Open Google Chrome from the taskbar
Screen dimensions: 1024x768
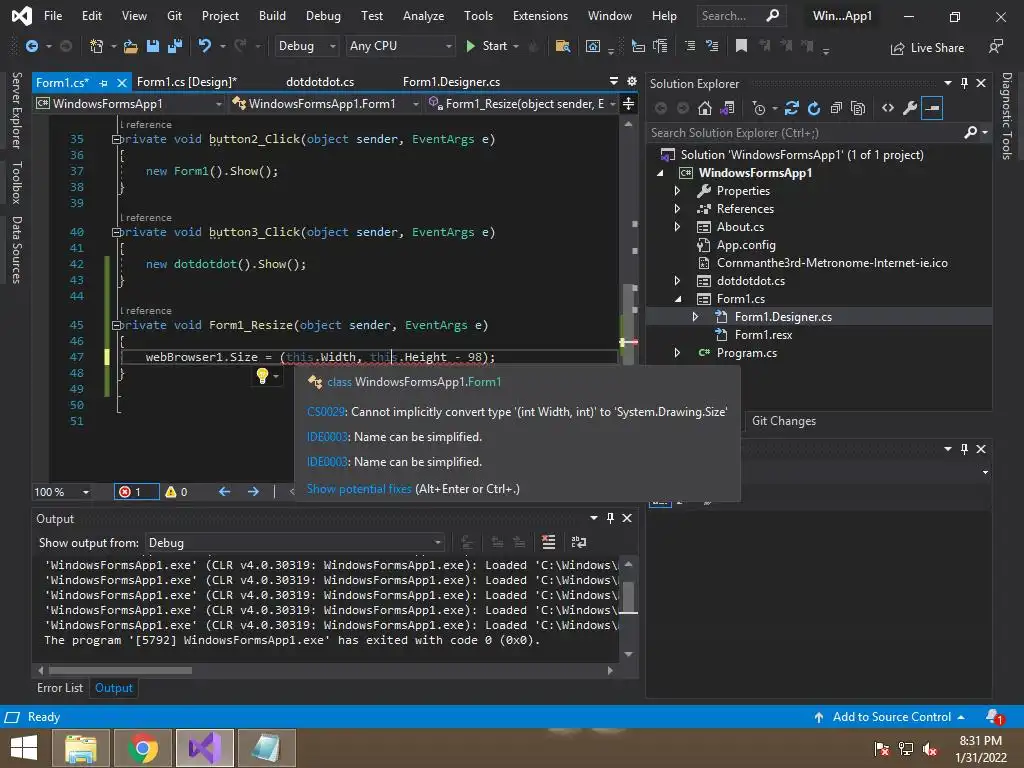point(142,748)
